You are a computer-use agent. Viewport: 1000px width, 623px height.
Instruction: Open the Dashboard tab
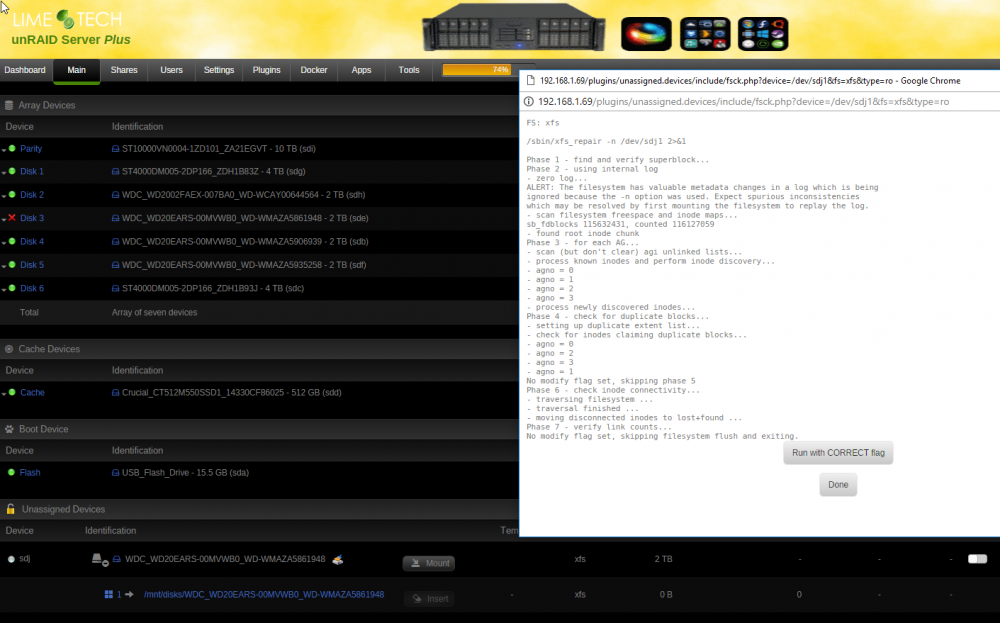25,70
